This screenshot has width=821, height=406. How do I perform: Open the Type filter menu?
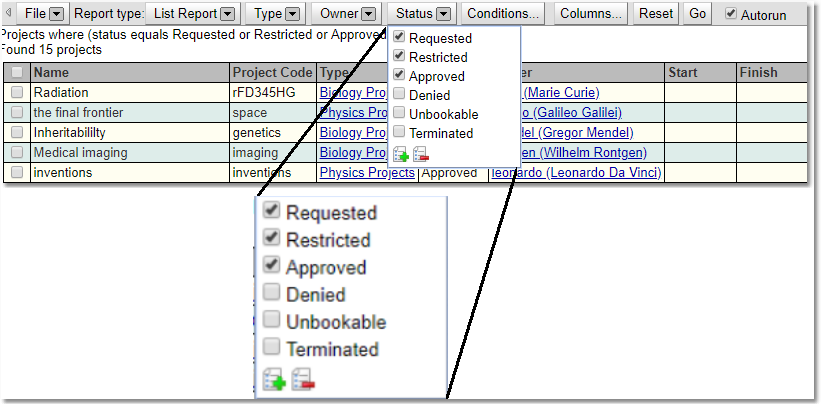[x=276, y=14]
